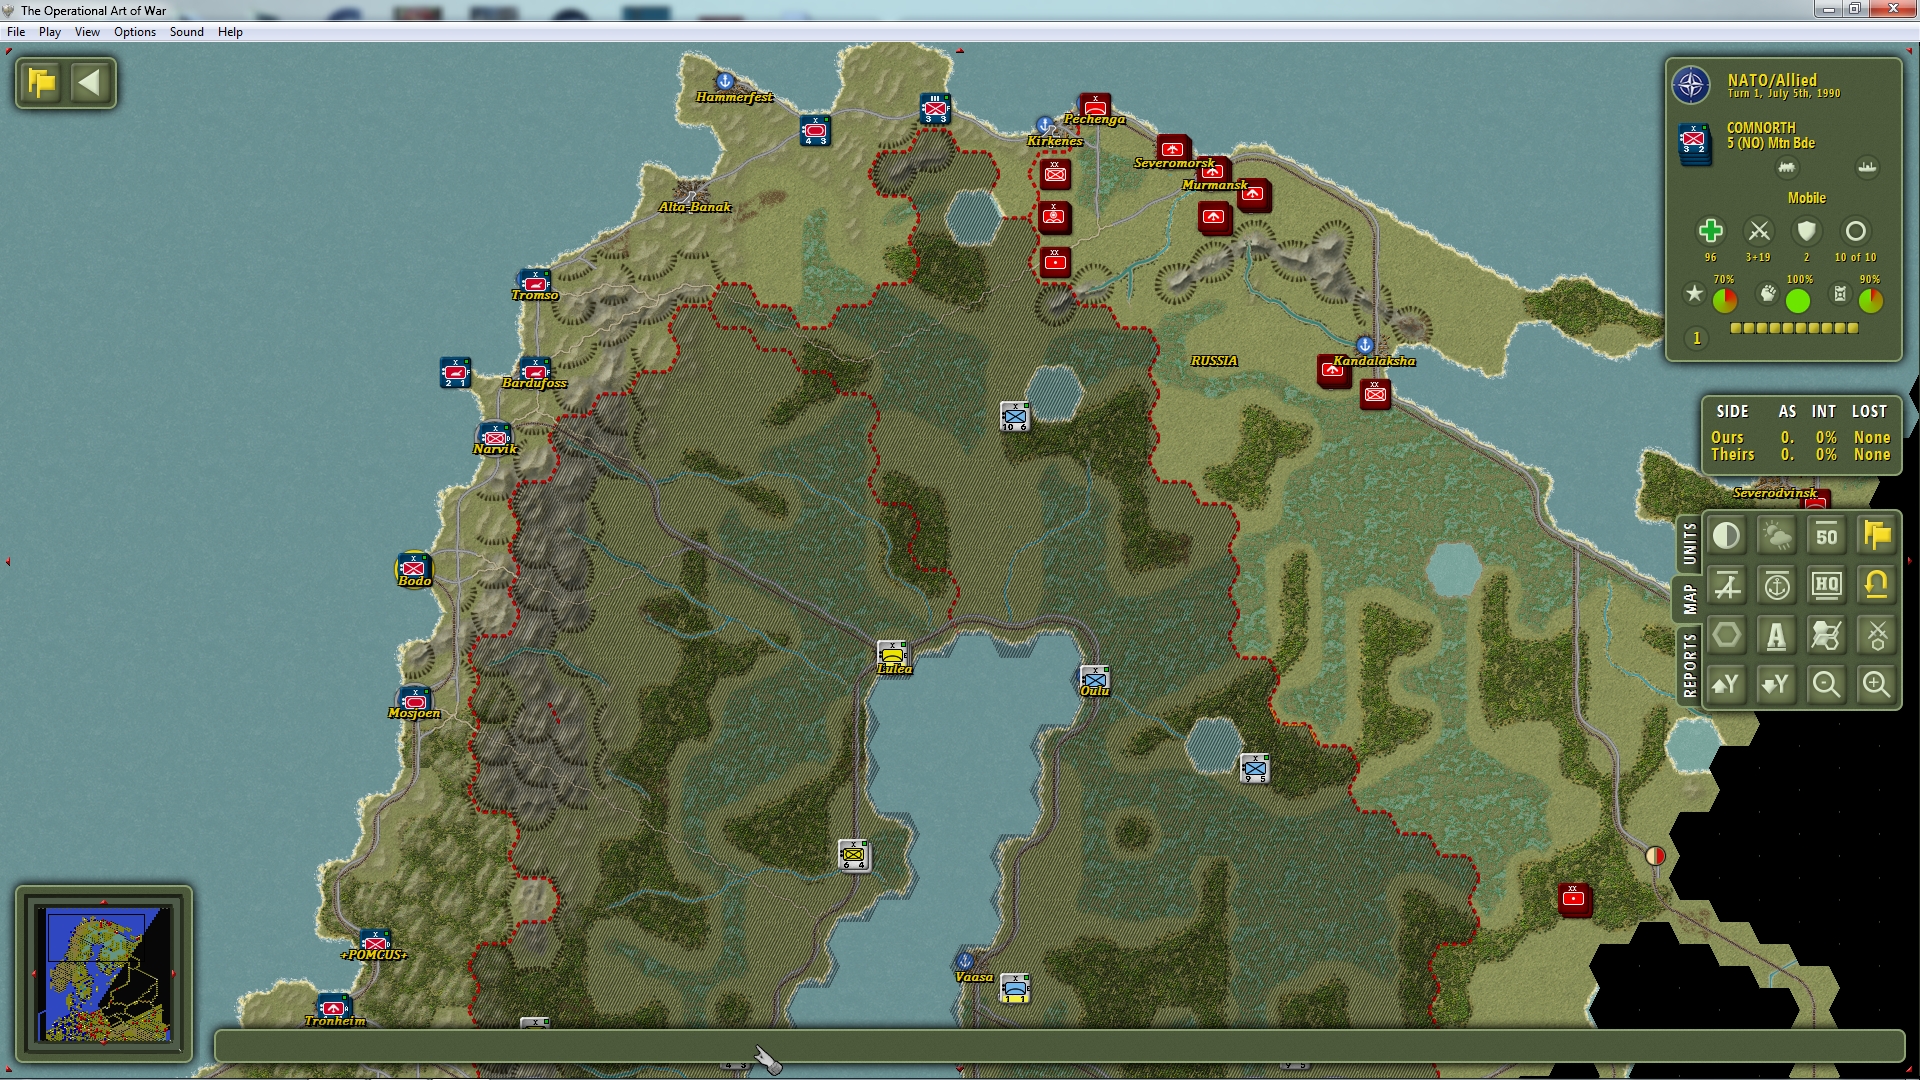Select the blue unit counter at Narvik
This screenshot has width=1920, height=1080.
coord(495,436)
